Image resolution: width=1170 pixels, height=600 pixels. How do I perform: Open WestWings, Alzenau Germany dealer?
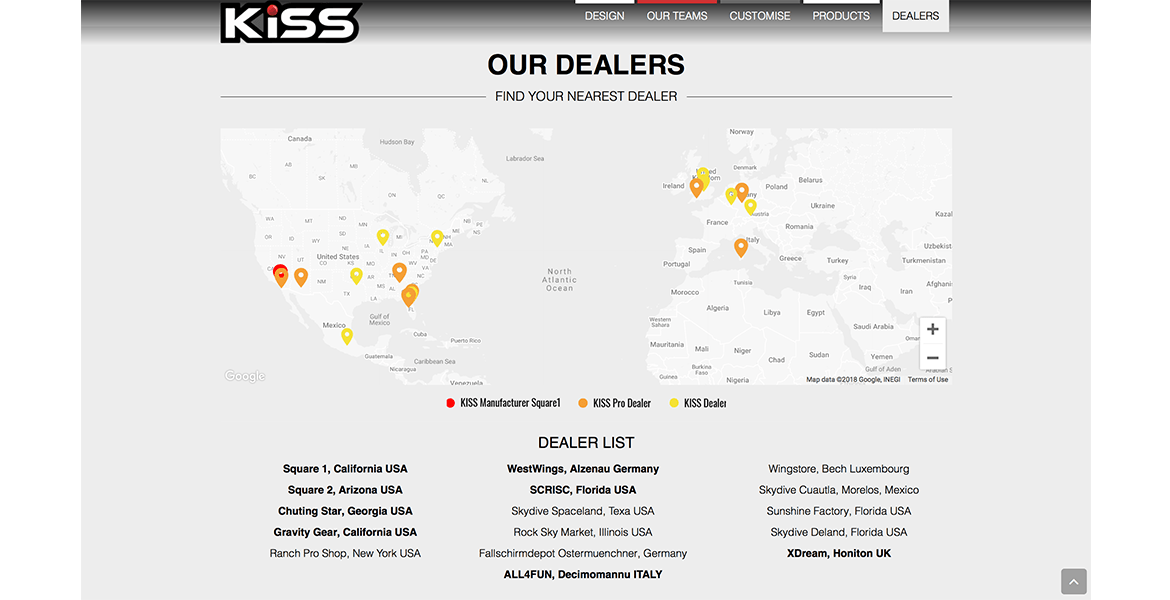pyautogui.click(x=583, y=469)
